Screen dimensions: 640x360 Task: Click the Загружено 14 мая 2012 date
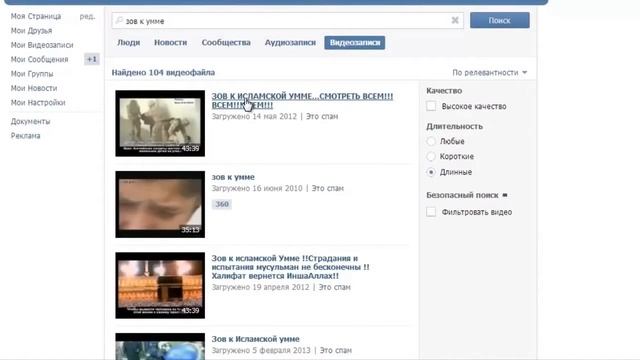pyautogui.click(x=254, y=116)
